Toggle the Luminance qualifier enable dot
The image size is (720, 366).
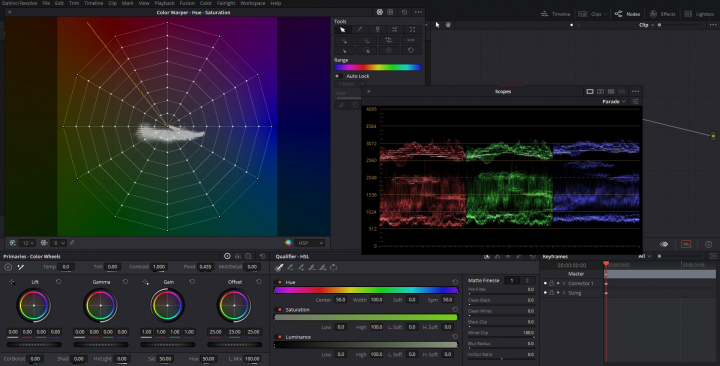pos(280,337)
